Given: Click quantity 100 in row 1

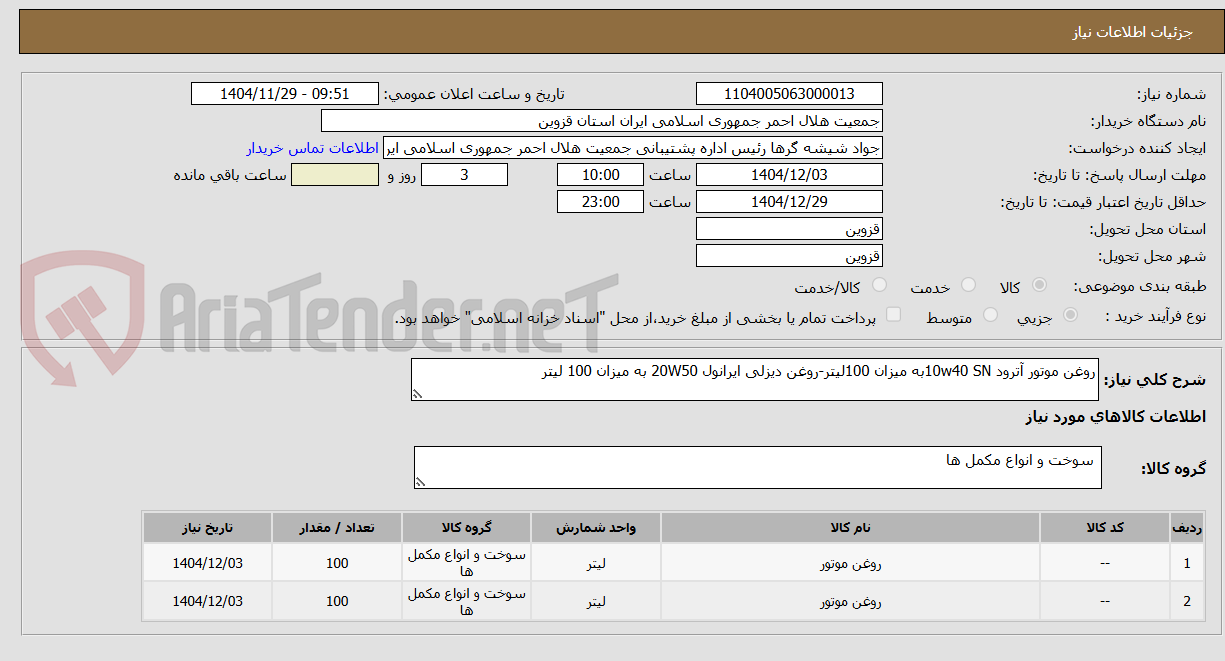Looking at the screenshot, I should [x=337, y=563].
